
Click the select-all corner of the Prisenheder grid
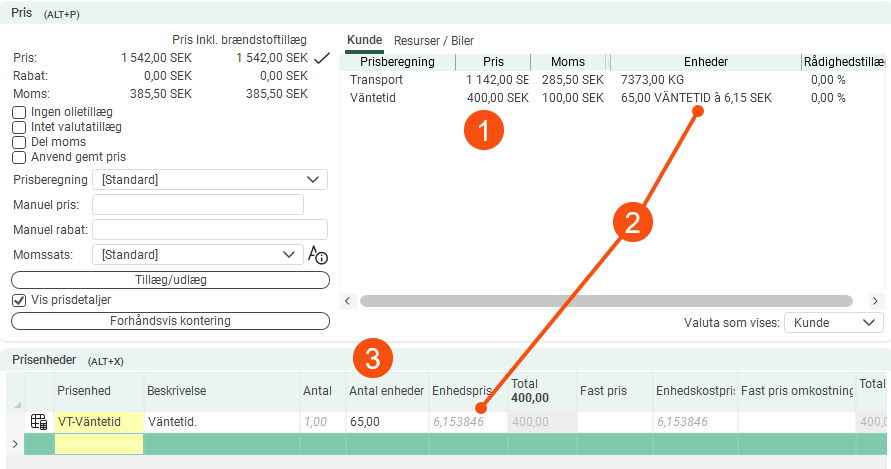(x=14, y=390)
